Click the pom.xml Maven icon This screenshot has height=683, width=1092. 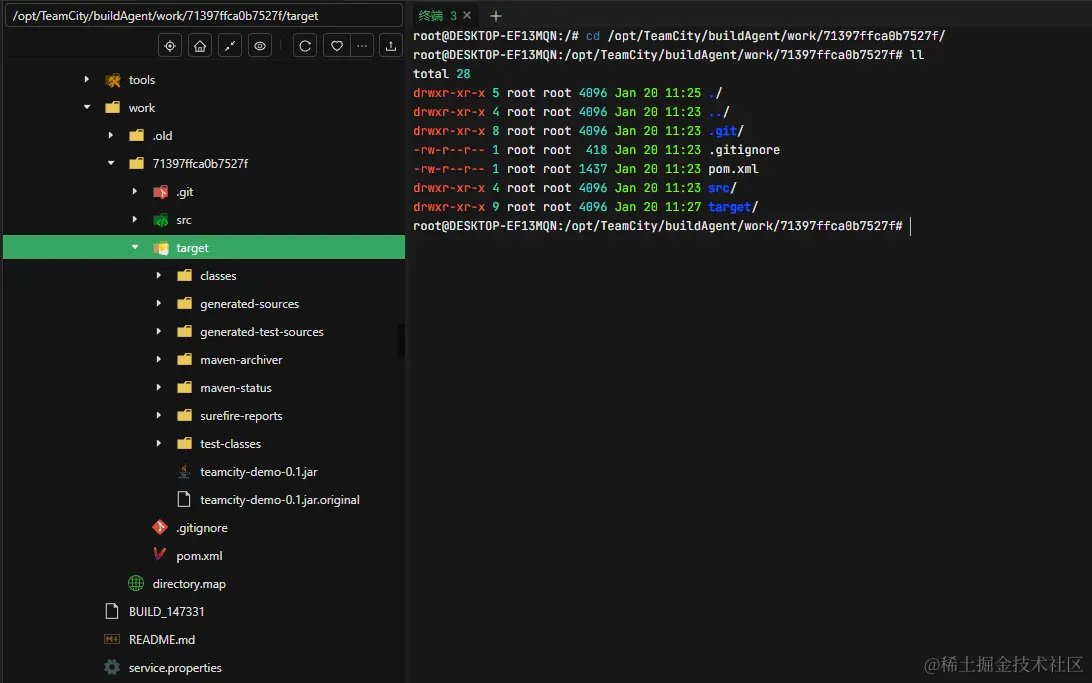159,555
